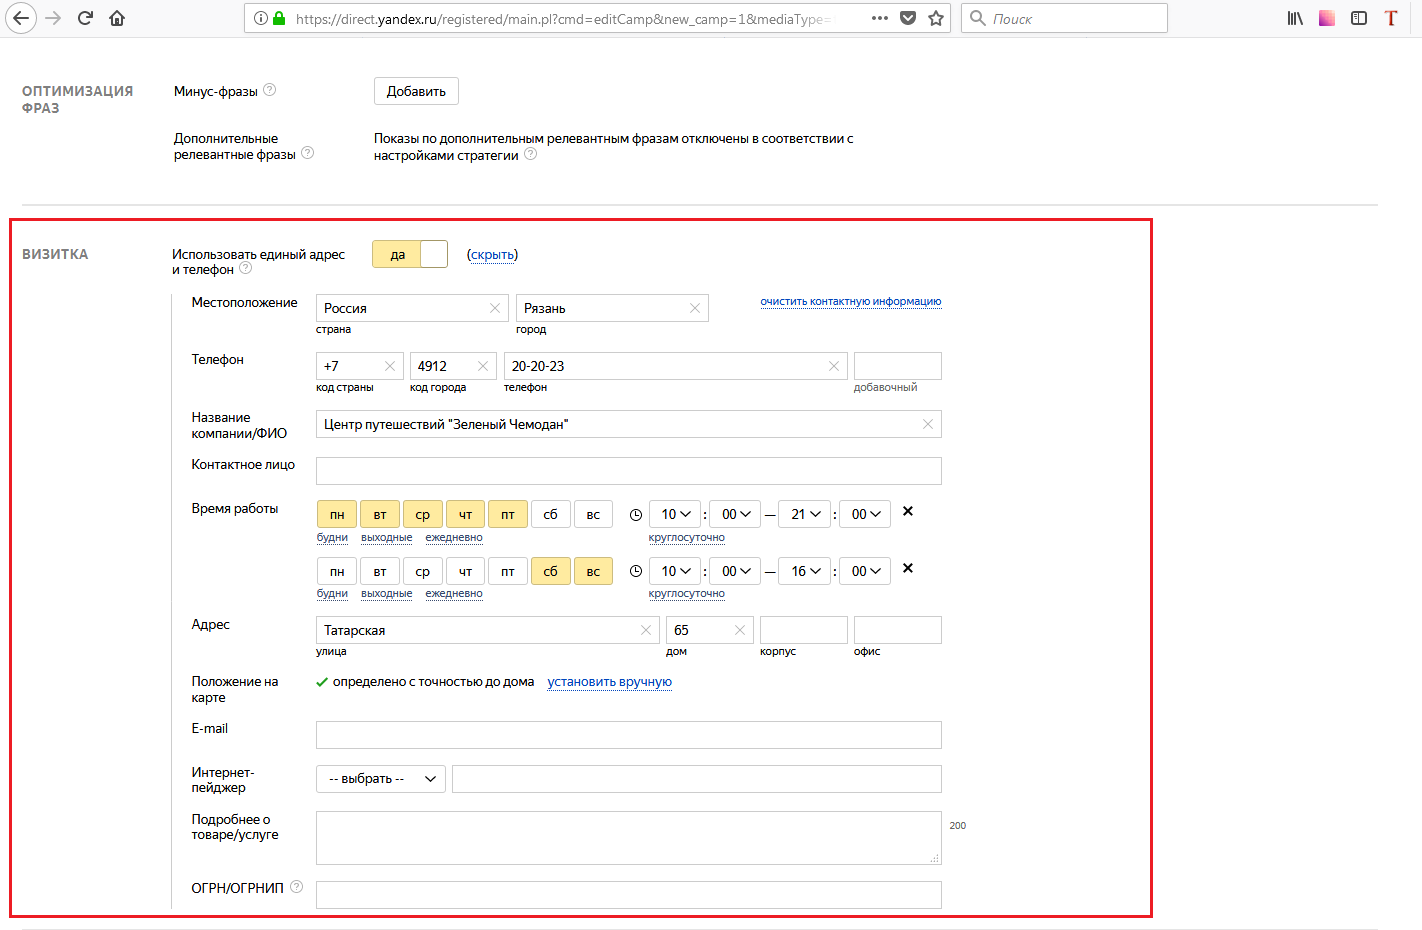Click 'круглосуточно' in first row
This screenshot has height=930, width=1422.
[x=687, y=537]
